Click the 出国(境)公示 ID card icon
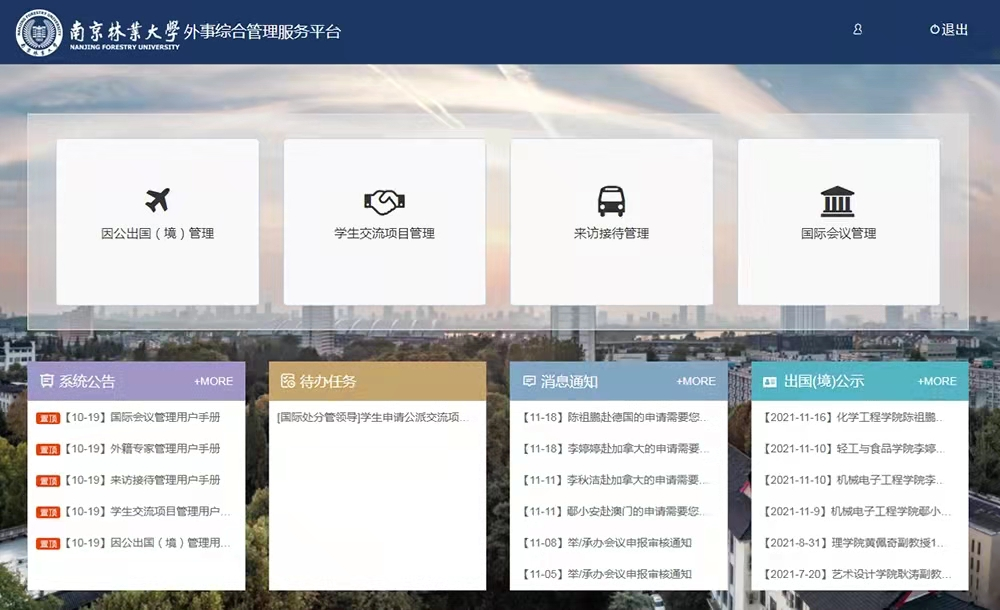1000x610 pixels. coord(770,382)
